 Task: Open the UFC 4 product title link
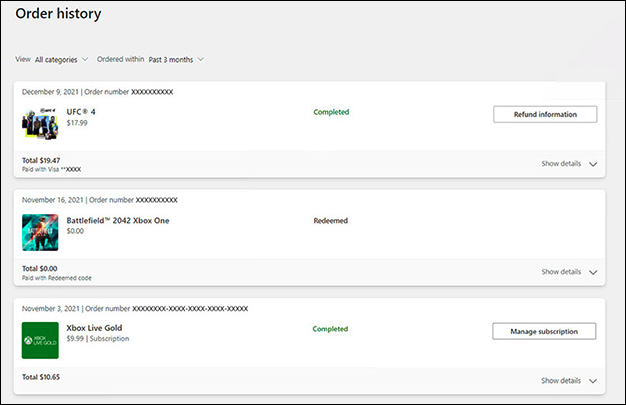(x=80, y=112)
